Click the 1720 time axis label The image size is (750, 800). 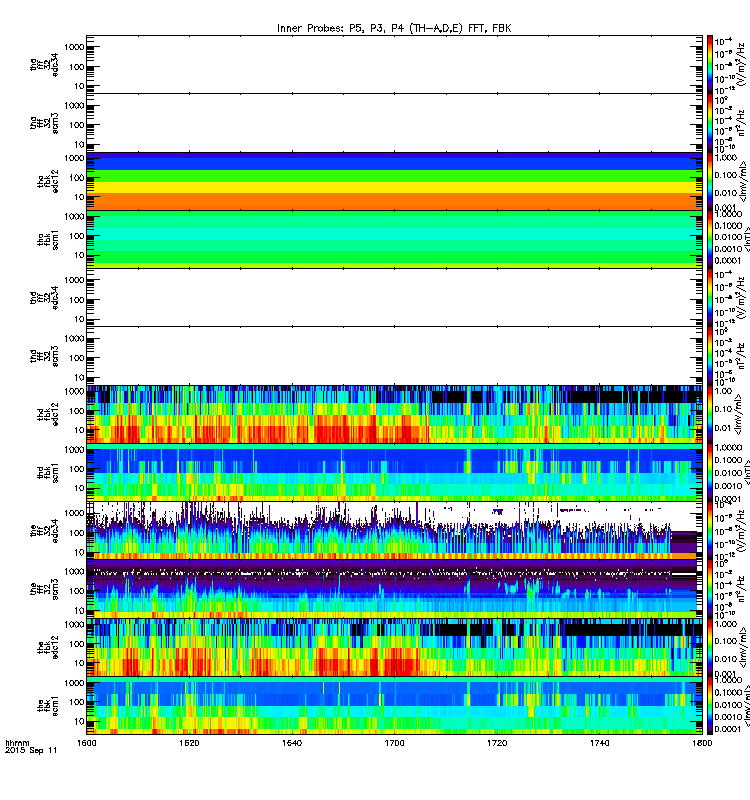pos(497,743)
